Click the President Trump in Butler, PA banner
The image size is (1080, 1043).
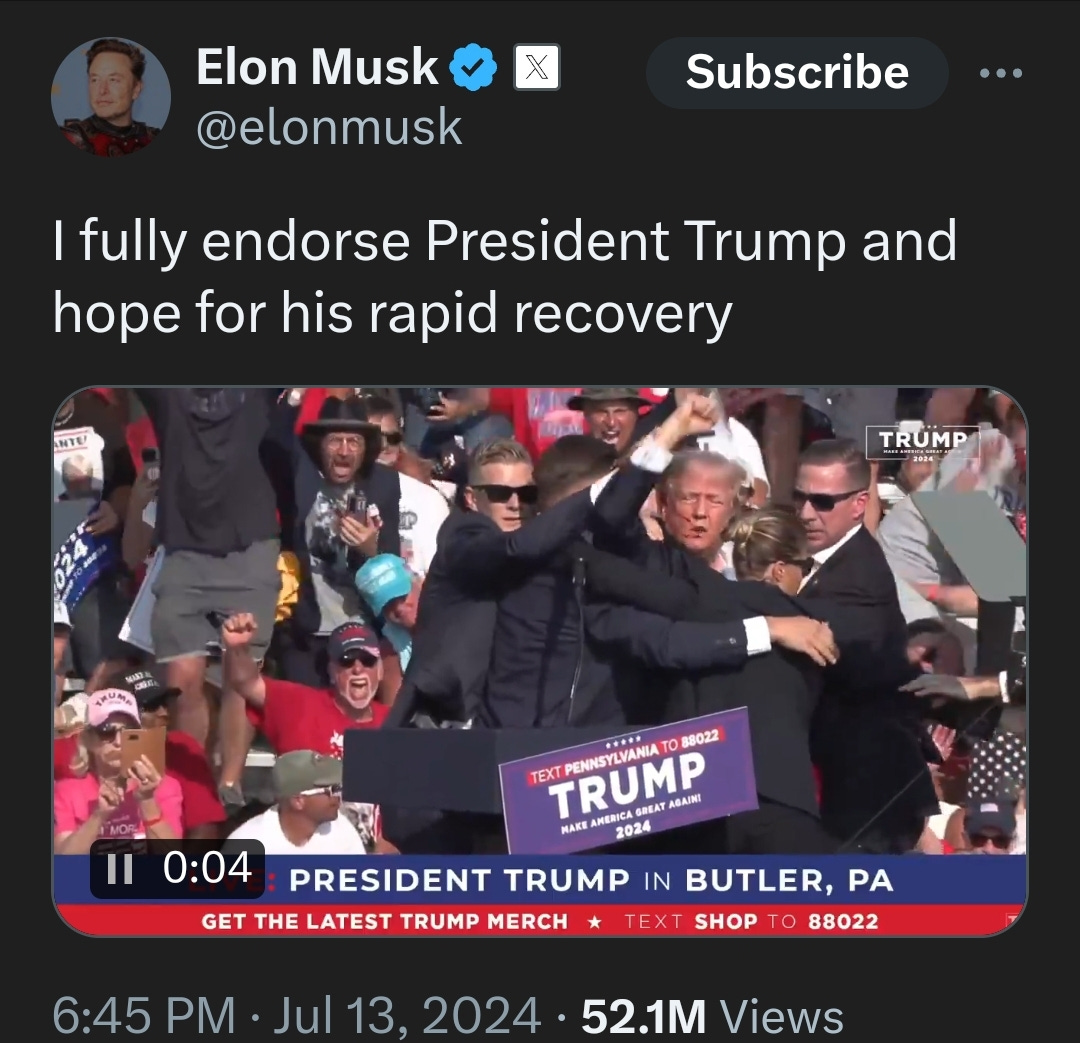591,880
